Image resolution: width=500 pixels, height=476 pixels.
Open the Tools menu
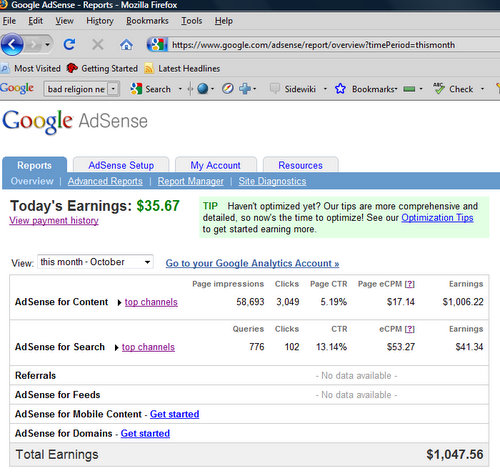191,21
